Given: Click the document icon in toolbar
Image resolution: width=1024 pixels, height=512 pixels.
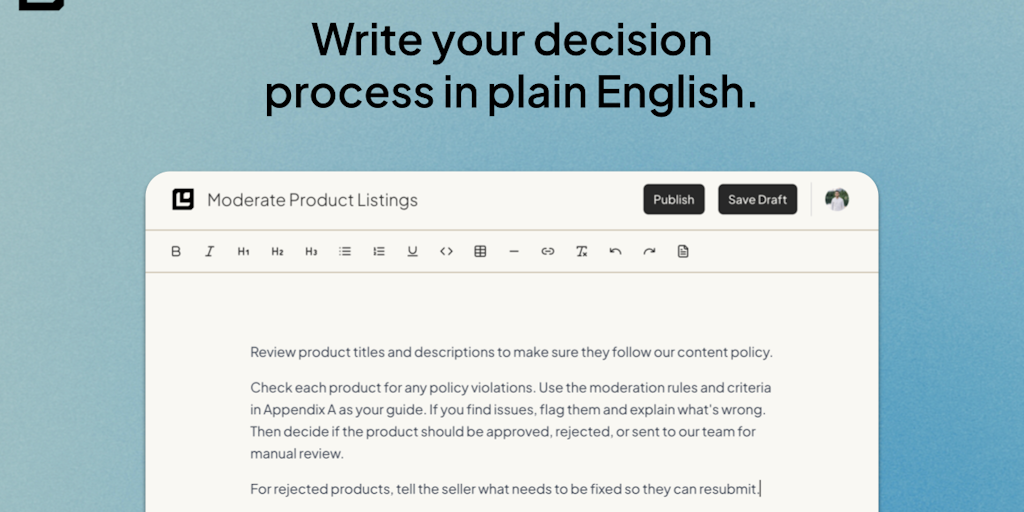Looking at the screenshot, I should pyautogui.click(x=683, y=251).
